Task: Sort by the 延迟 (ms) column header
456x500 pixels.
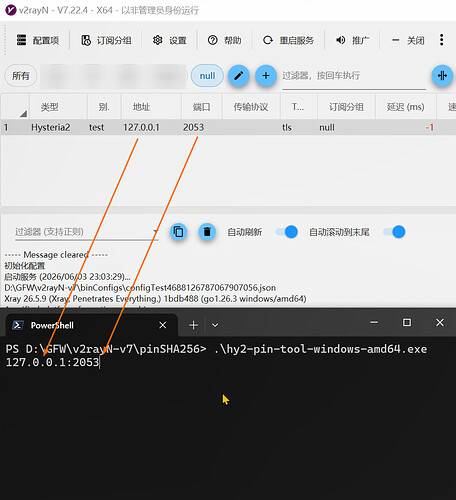Action: pyautogui.click(x=406, y=107)
